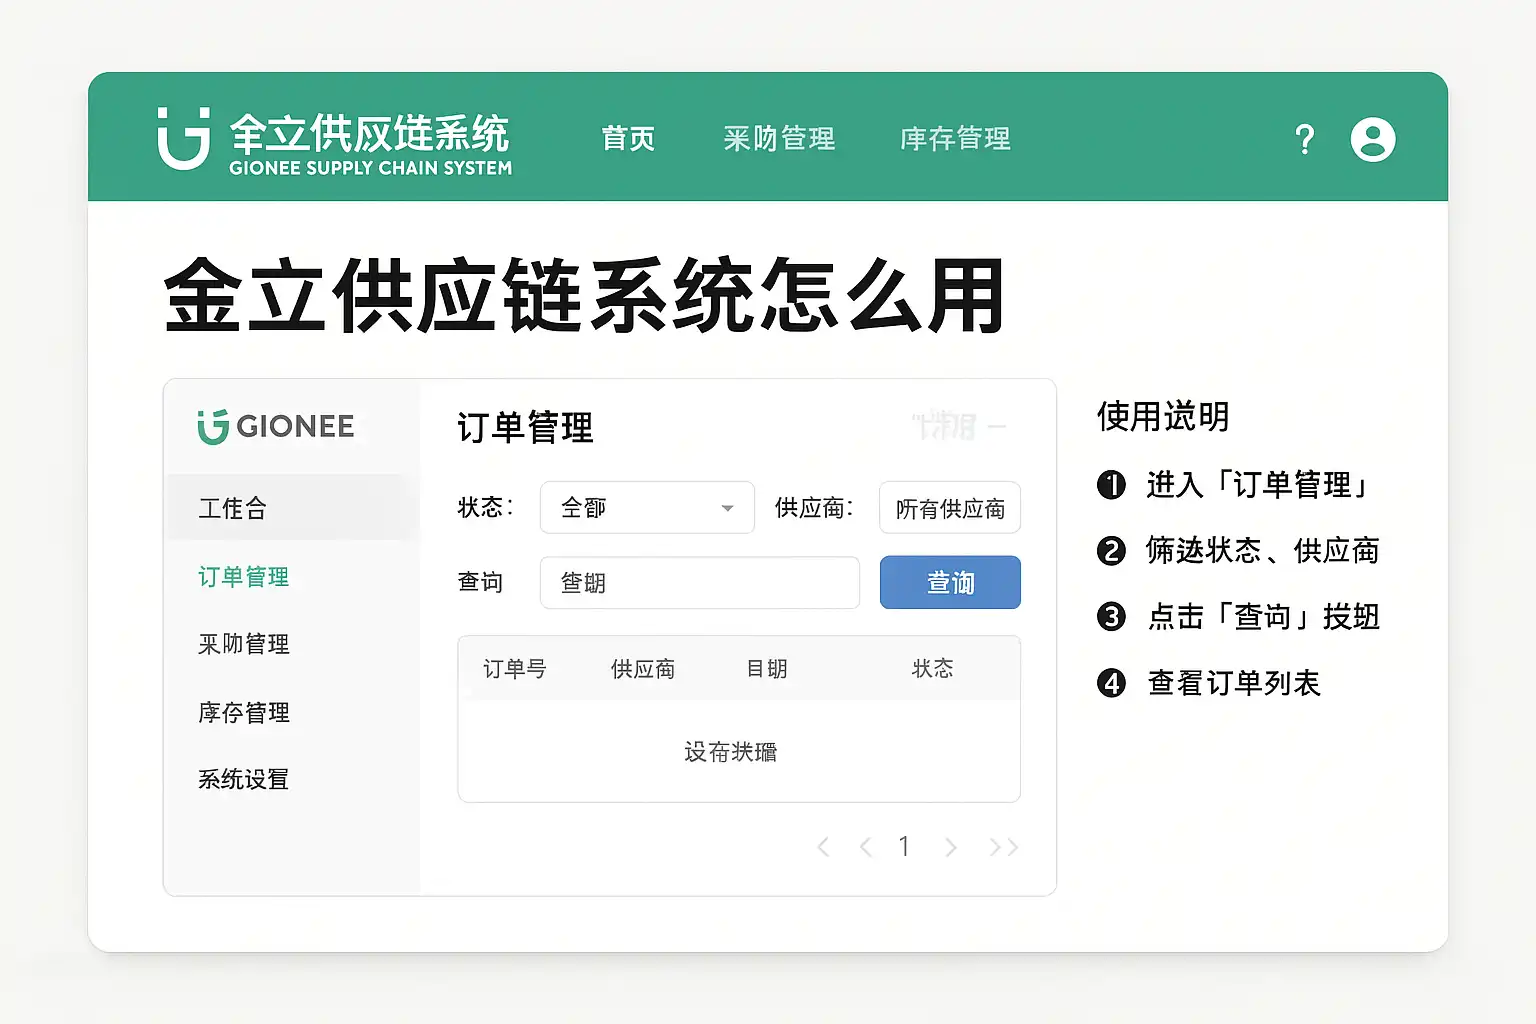The height and width of the screenshot is (1024, 1536).
Task: Open the help question mark icon
Action: coord(1304,139)
